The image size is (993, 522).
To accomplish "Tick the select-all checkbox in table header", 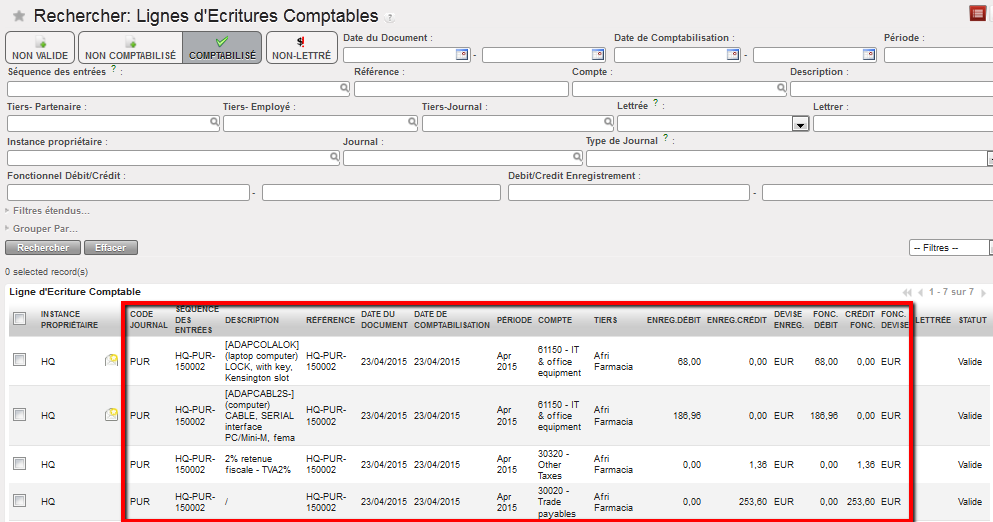I will (x=19, y=319).
